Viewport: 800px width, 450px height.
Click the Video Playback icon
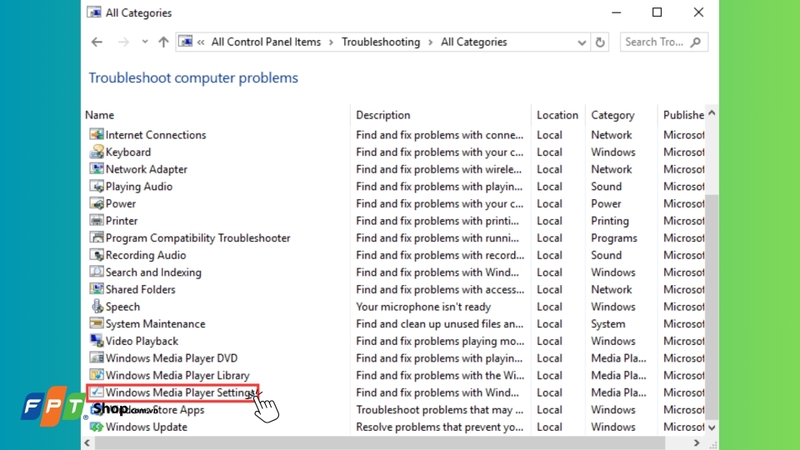96,340
